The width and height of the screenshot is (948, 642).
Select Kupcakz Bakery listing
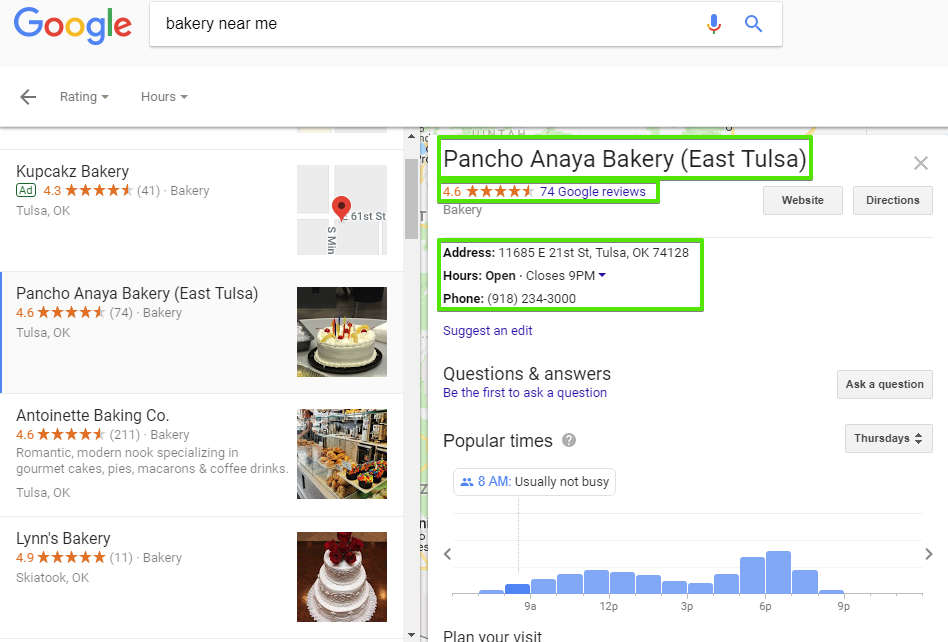point(202,210)
